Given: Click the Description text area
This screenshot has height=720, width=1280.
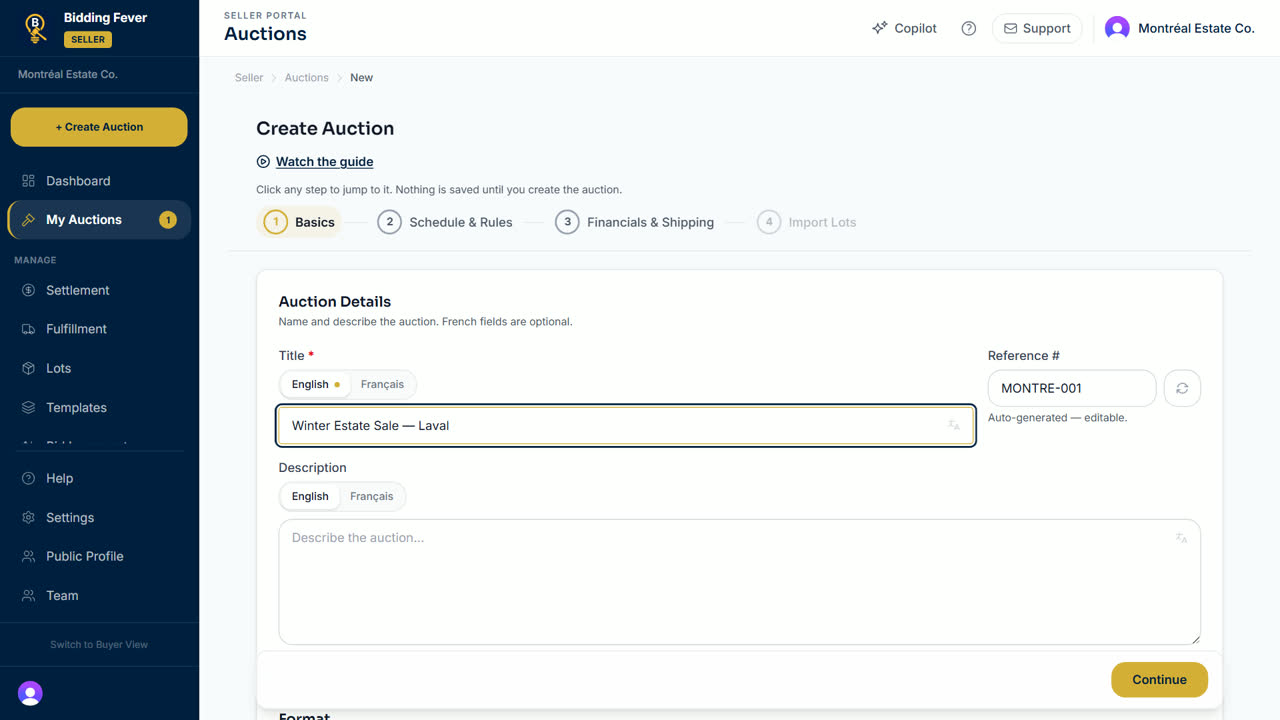Looking at the screenshot, I should click(x=739, y=582).
